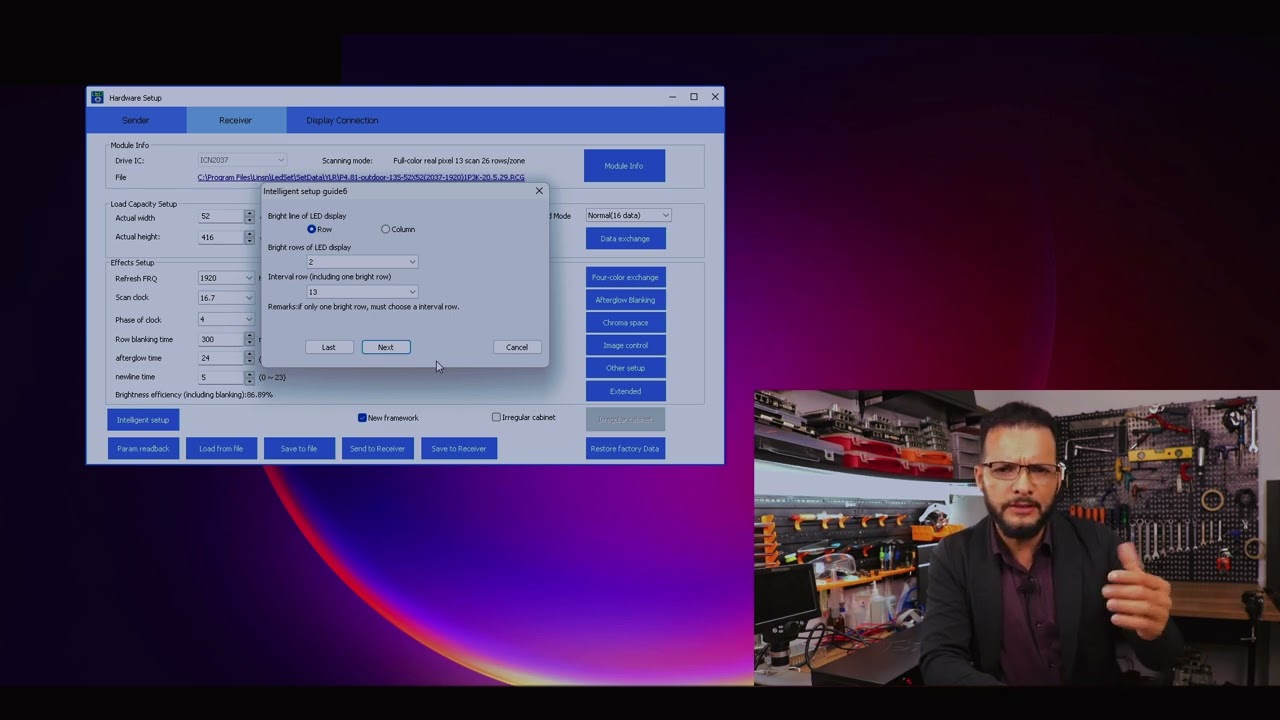Click the Save to Receiver button
1280x720 pixels.
[x=459, y=448]
